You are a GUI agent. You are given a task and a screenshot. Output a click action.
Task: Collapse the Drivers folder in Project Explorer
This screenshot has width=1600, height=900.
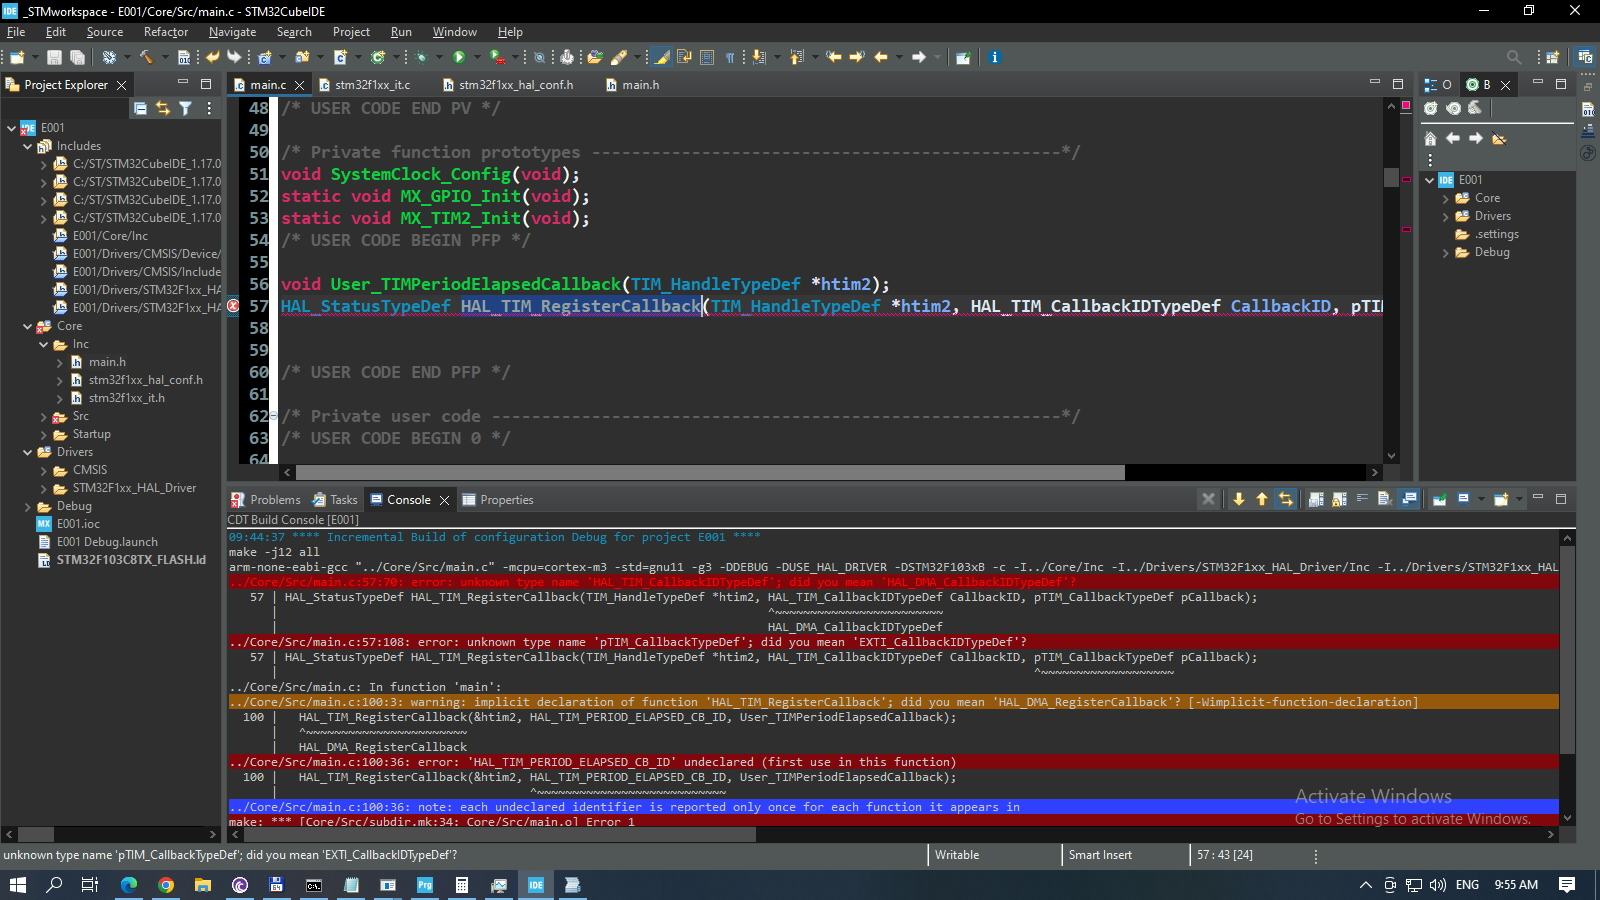coord(28,452)
